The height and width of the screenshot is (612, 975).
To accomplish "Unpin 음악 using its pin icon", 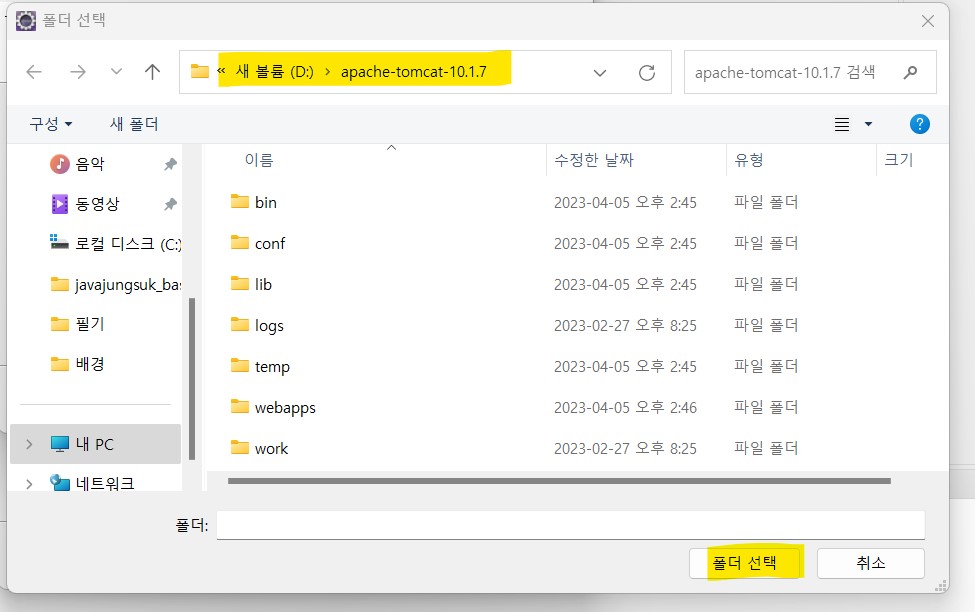I will (170, 164).
